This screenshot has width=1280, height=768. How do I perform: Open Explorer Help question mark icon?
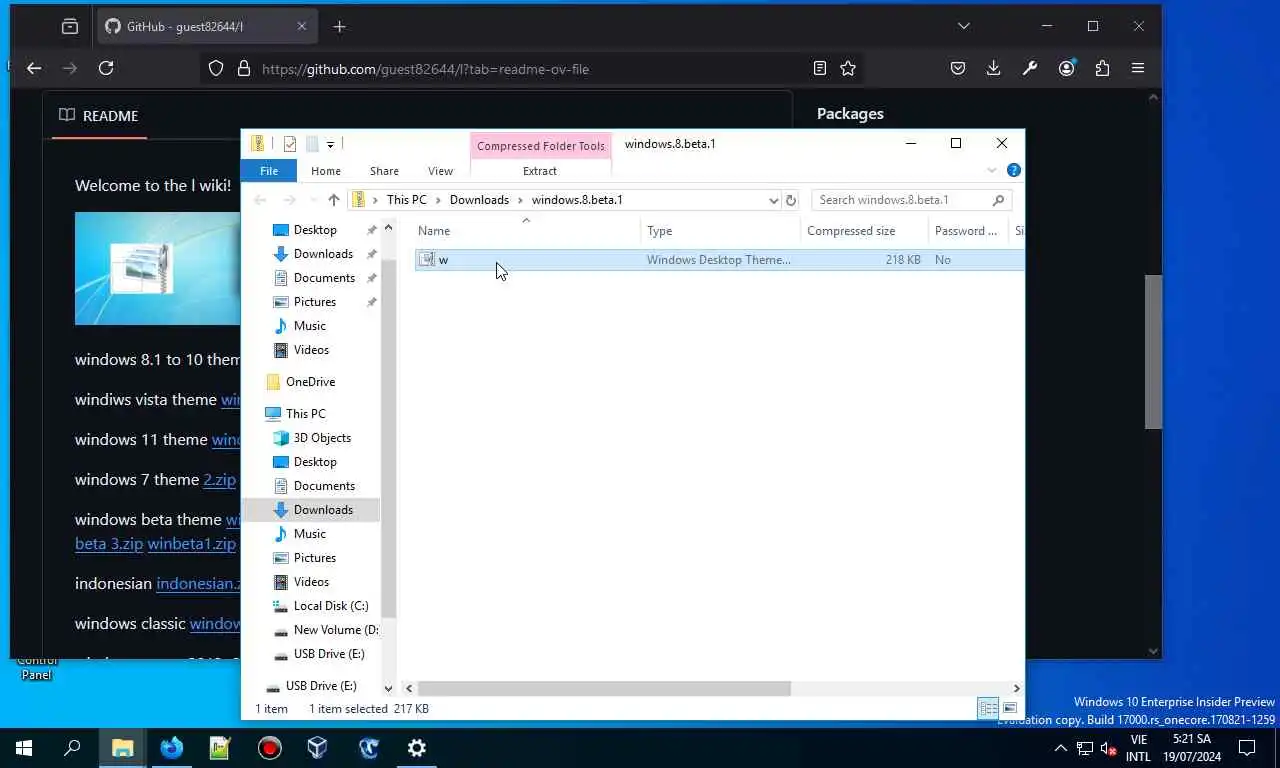[x=1013, y=171]
